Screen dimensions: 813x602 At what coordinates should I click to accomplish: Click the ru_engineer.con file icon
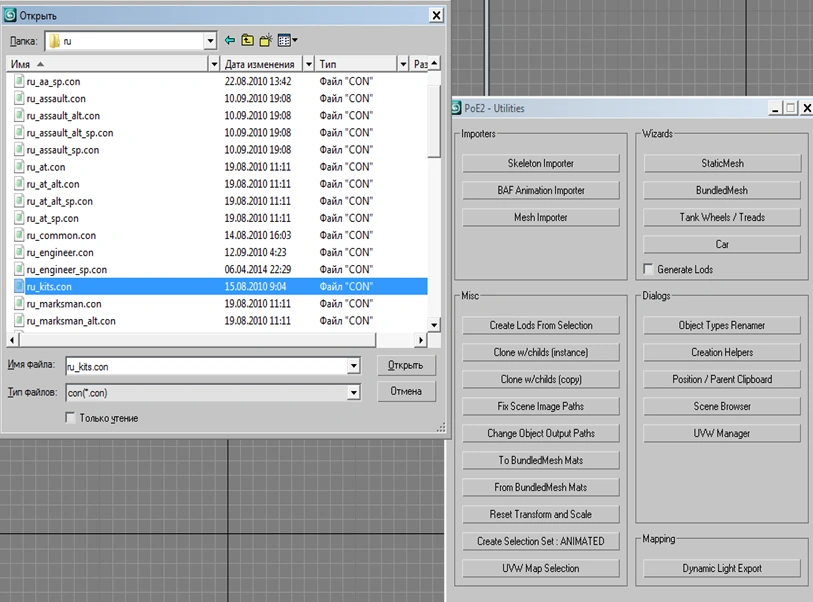(x=18, y=253)
